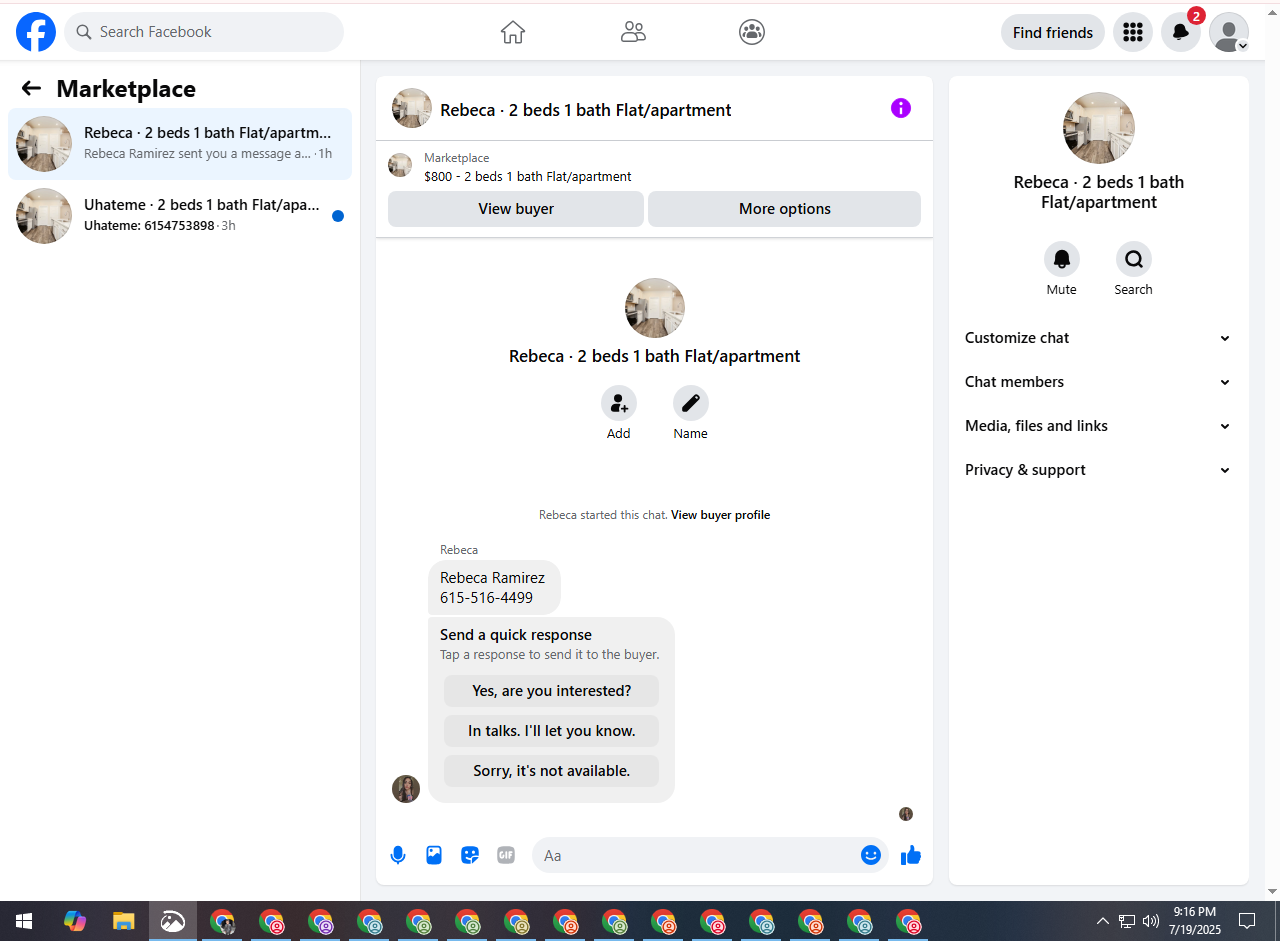Open Copilot from the taskbar
The height and width of the screenshot is (941, 1280).
(x=75, y=921)
